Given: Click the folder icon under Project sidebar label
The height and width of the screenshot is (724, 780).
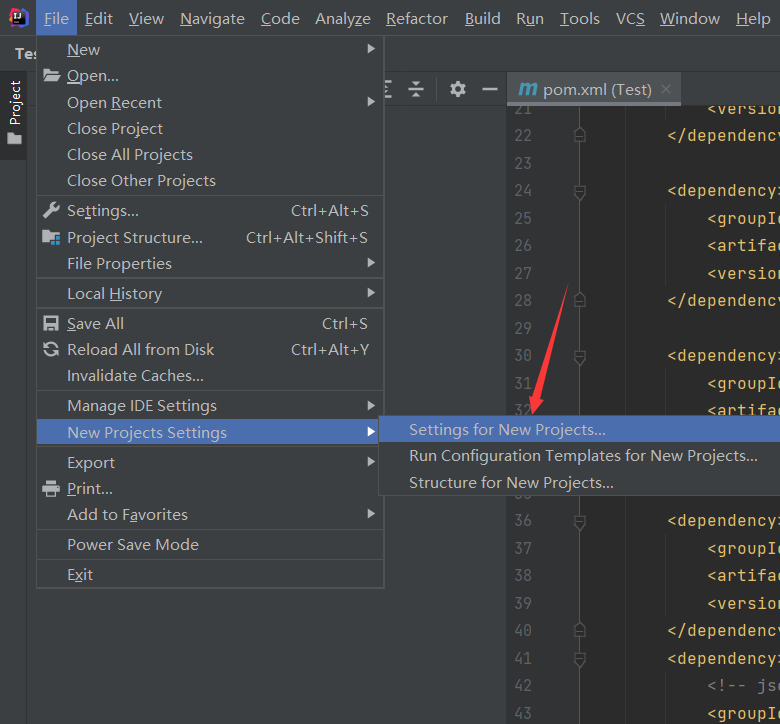Looking at the screenshot, I should [14, 138].
